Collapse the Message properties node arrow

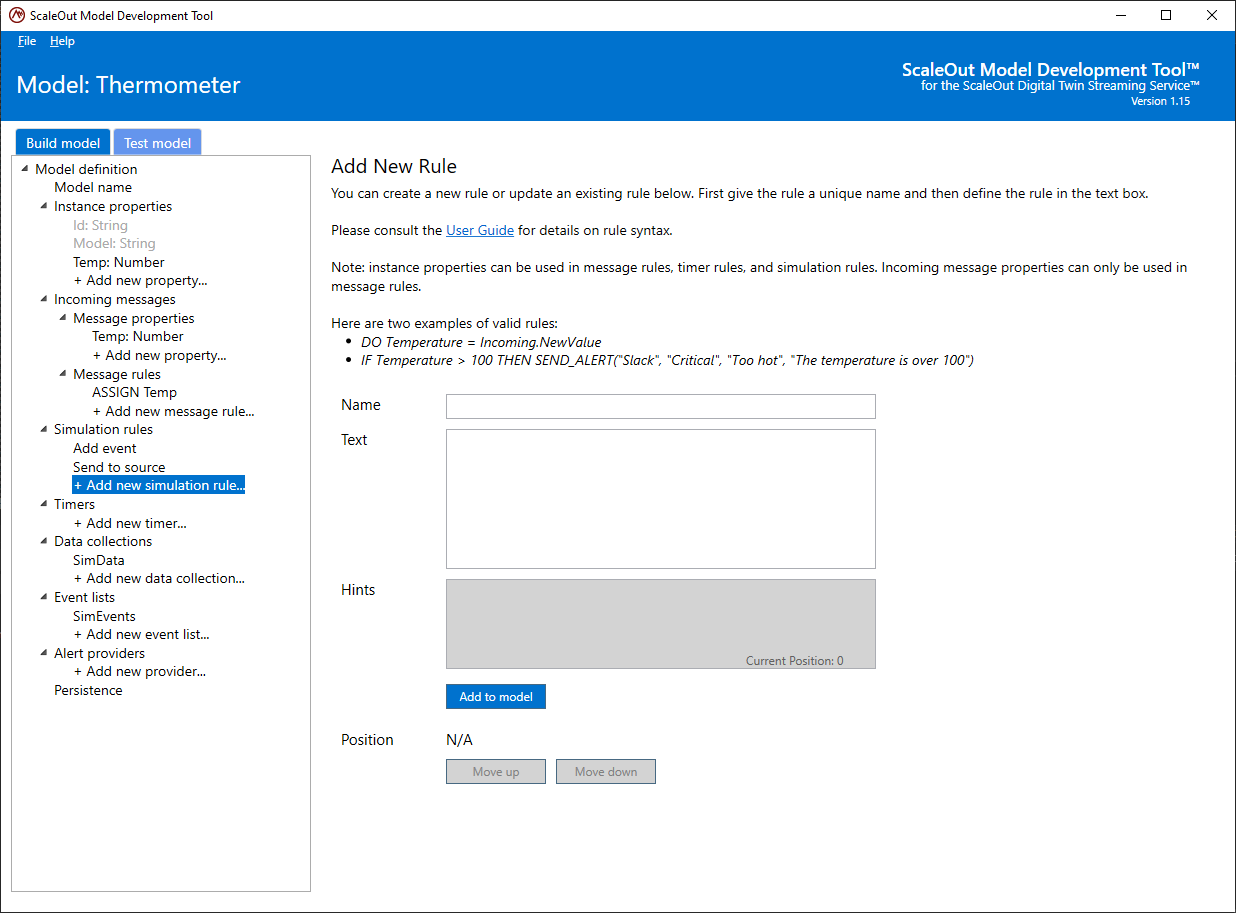[x=62, y=318]
